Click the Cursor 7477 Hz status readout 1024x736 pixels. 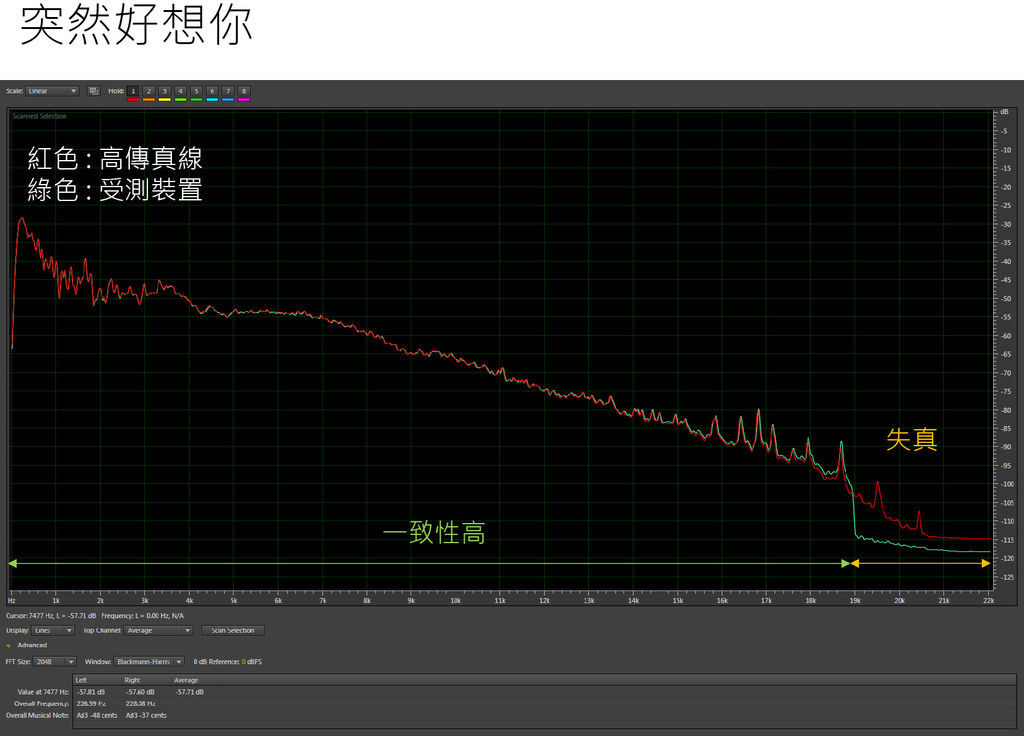[x=51, y=616]
